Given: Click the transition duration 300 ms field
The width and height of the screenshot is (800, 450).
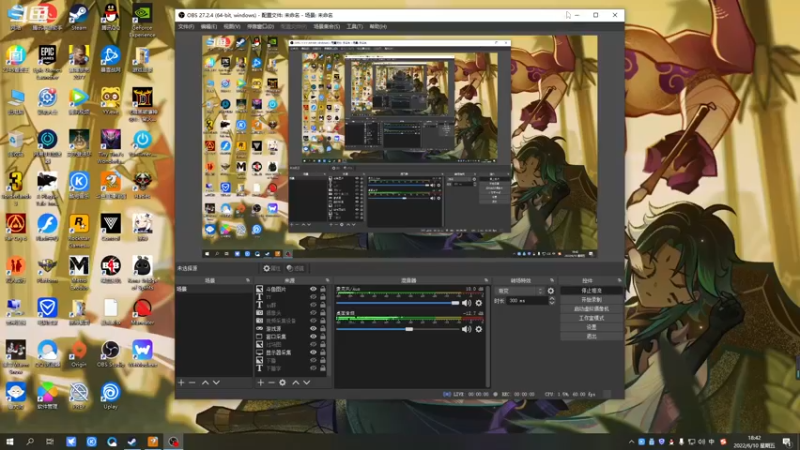Looking at the screenshot, I should pyautogui.click(x=527, y=301).
